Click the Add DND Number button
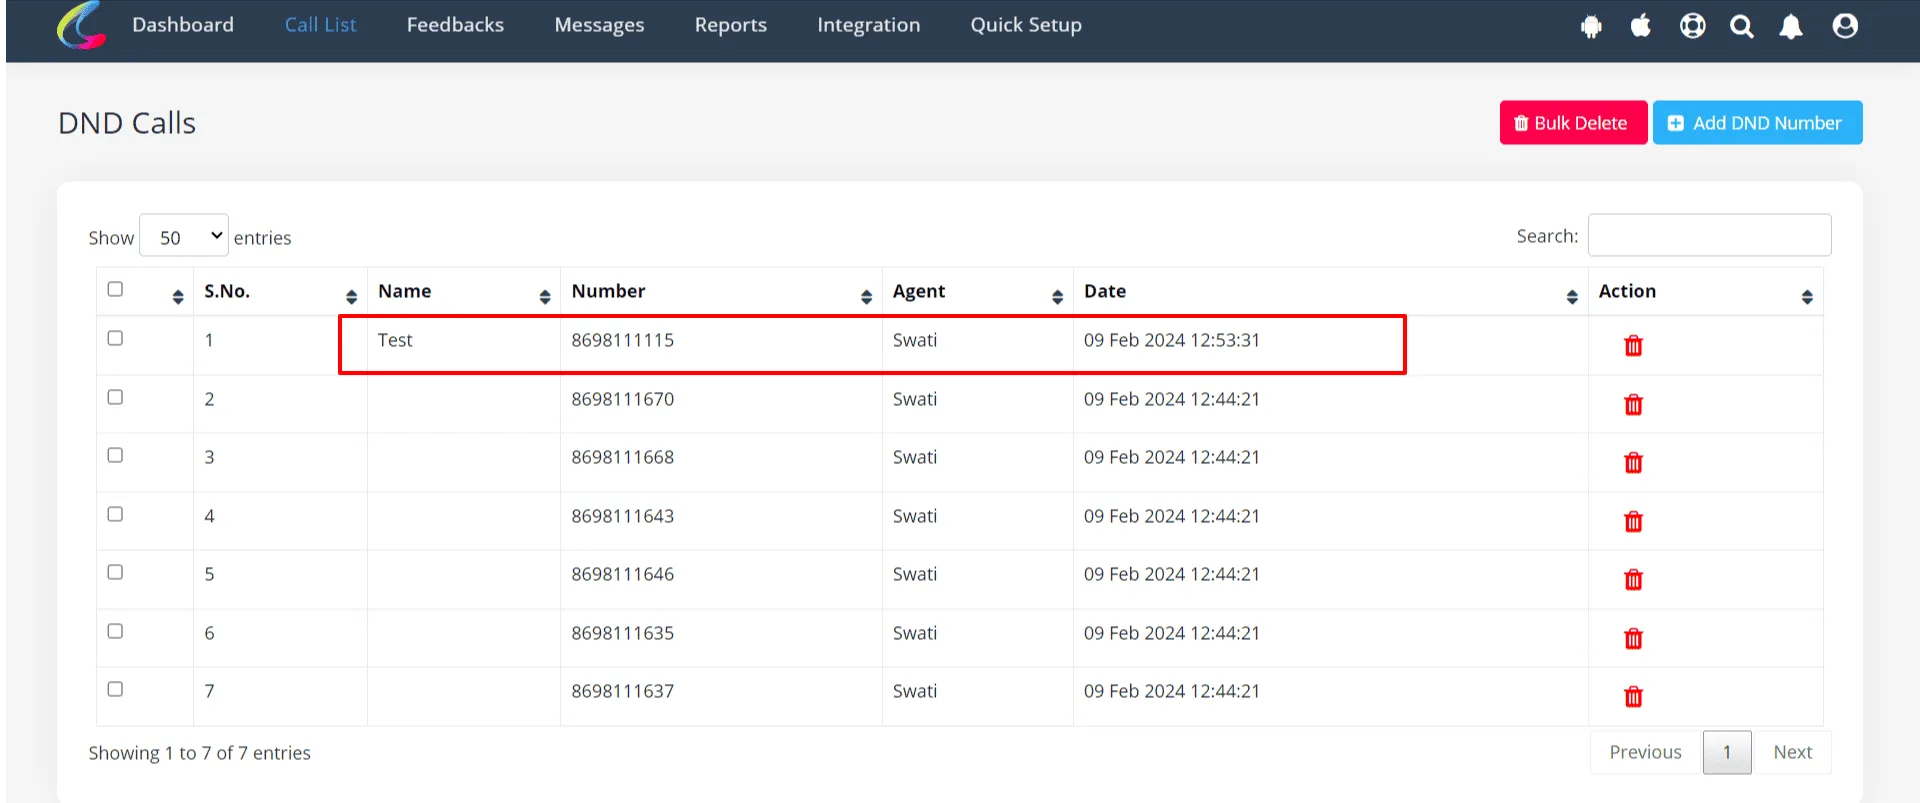Image resolution: width=1920 pixels, height=803 pixels. point(1757,123)
